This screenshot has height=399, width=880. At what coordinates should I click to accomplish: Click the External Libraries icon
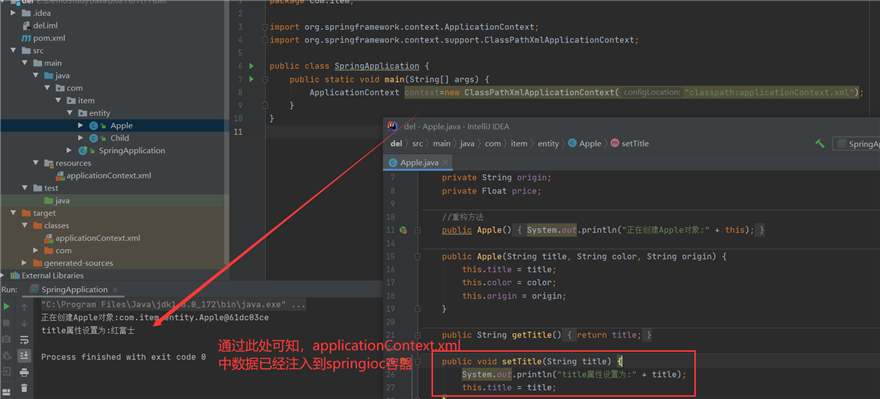[15, 276]
